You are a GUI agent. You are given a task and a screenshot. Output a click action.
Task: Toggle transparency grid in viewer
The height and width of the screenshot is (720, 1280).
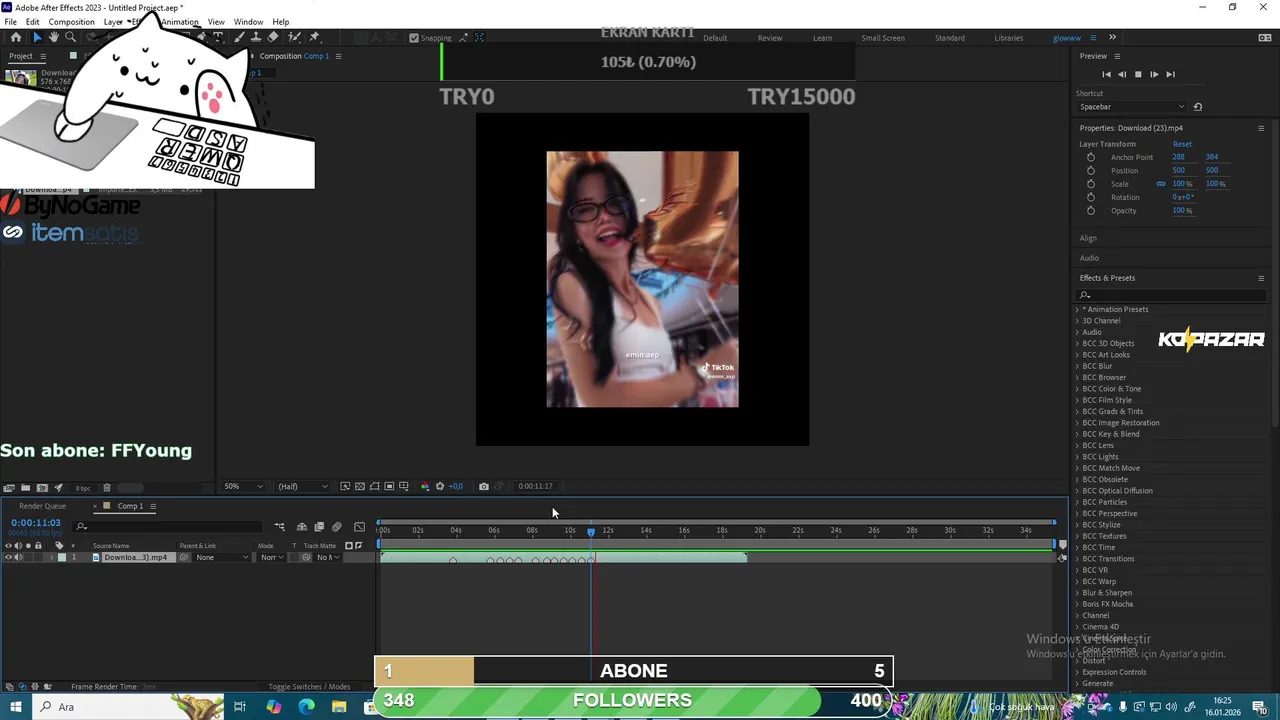[360, 486]
